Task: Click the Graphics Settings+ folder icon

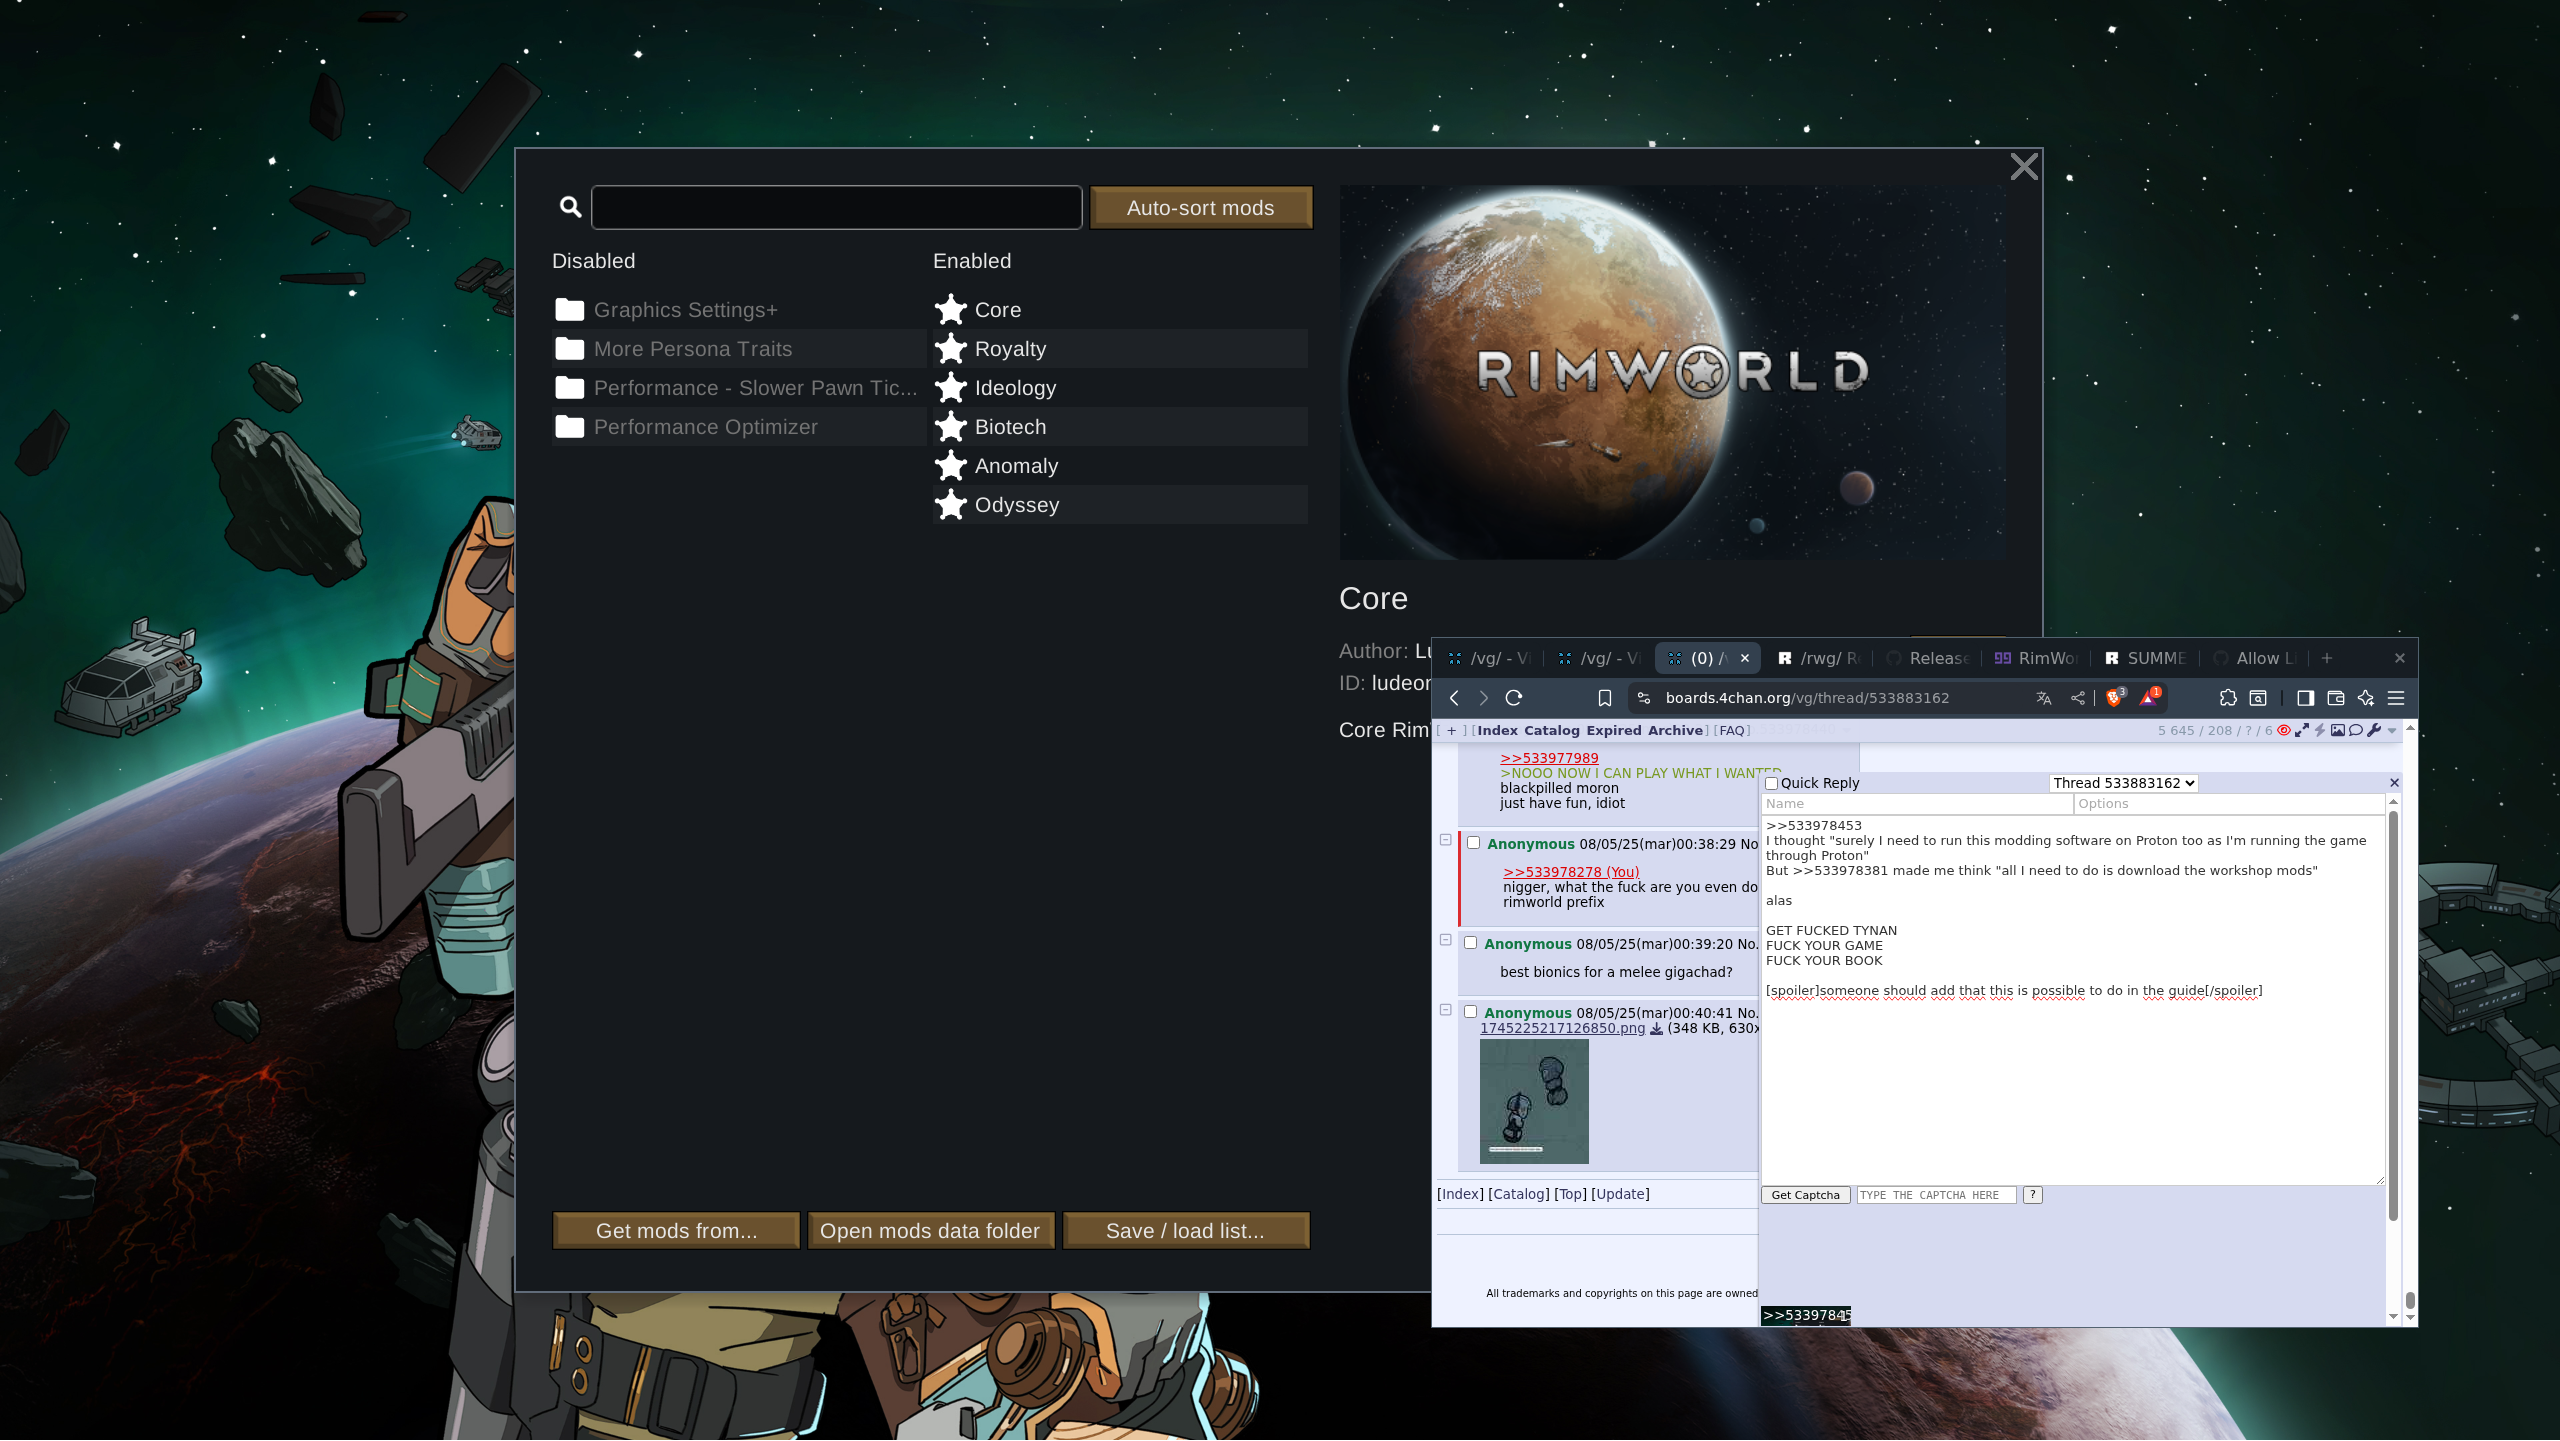Action: tap(570, 309)
